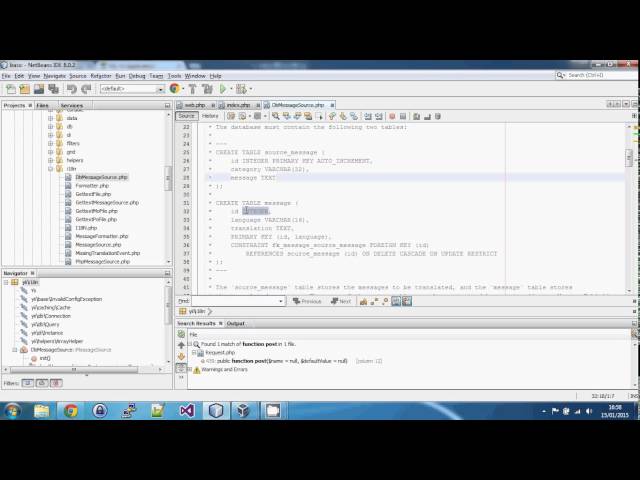Image resolution: width=640 pixels, height=480 pixels.
Task: Click the Shift Line Left editor icon
Action: (x=368, y=116)
